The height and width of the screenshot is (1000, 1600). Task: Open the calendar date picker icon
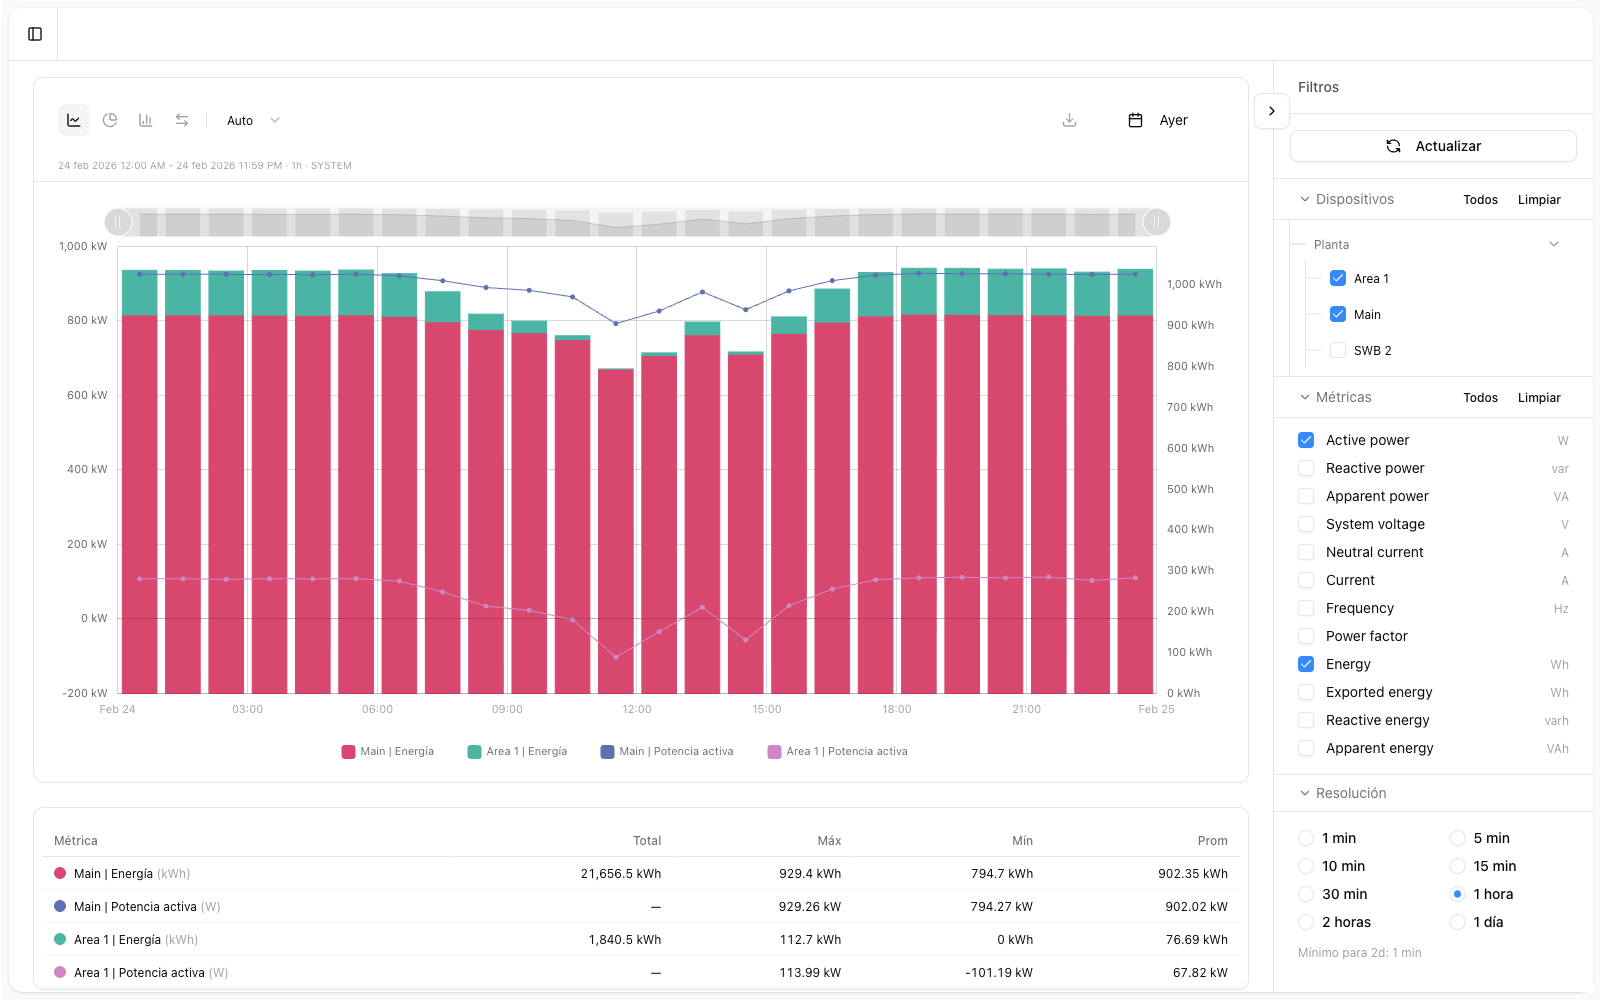[x=1135, y=120]
